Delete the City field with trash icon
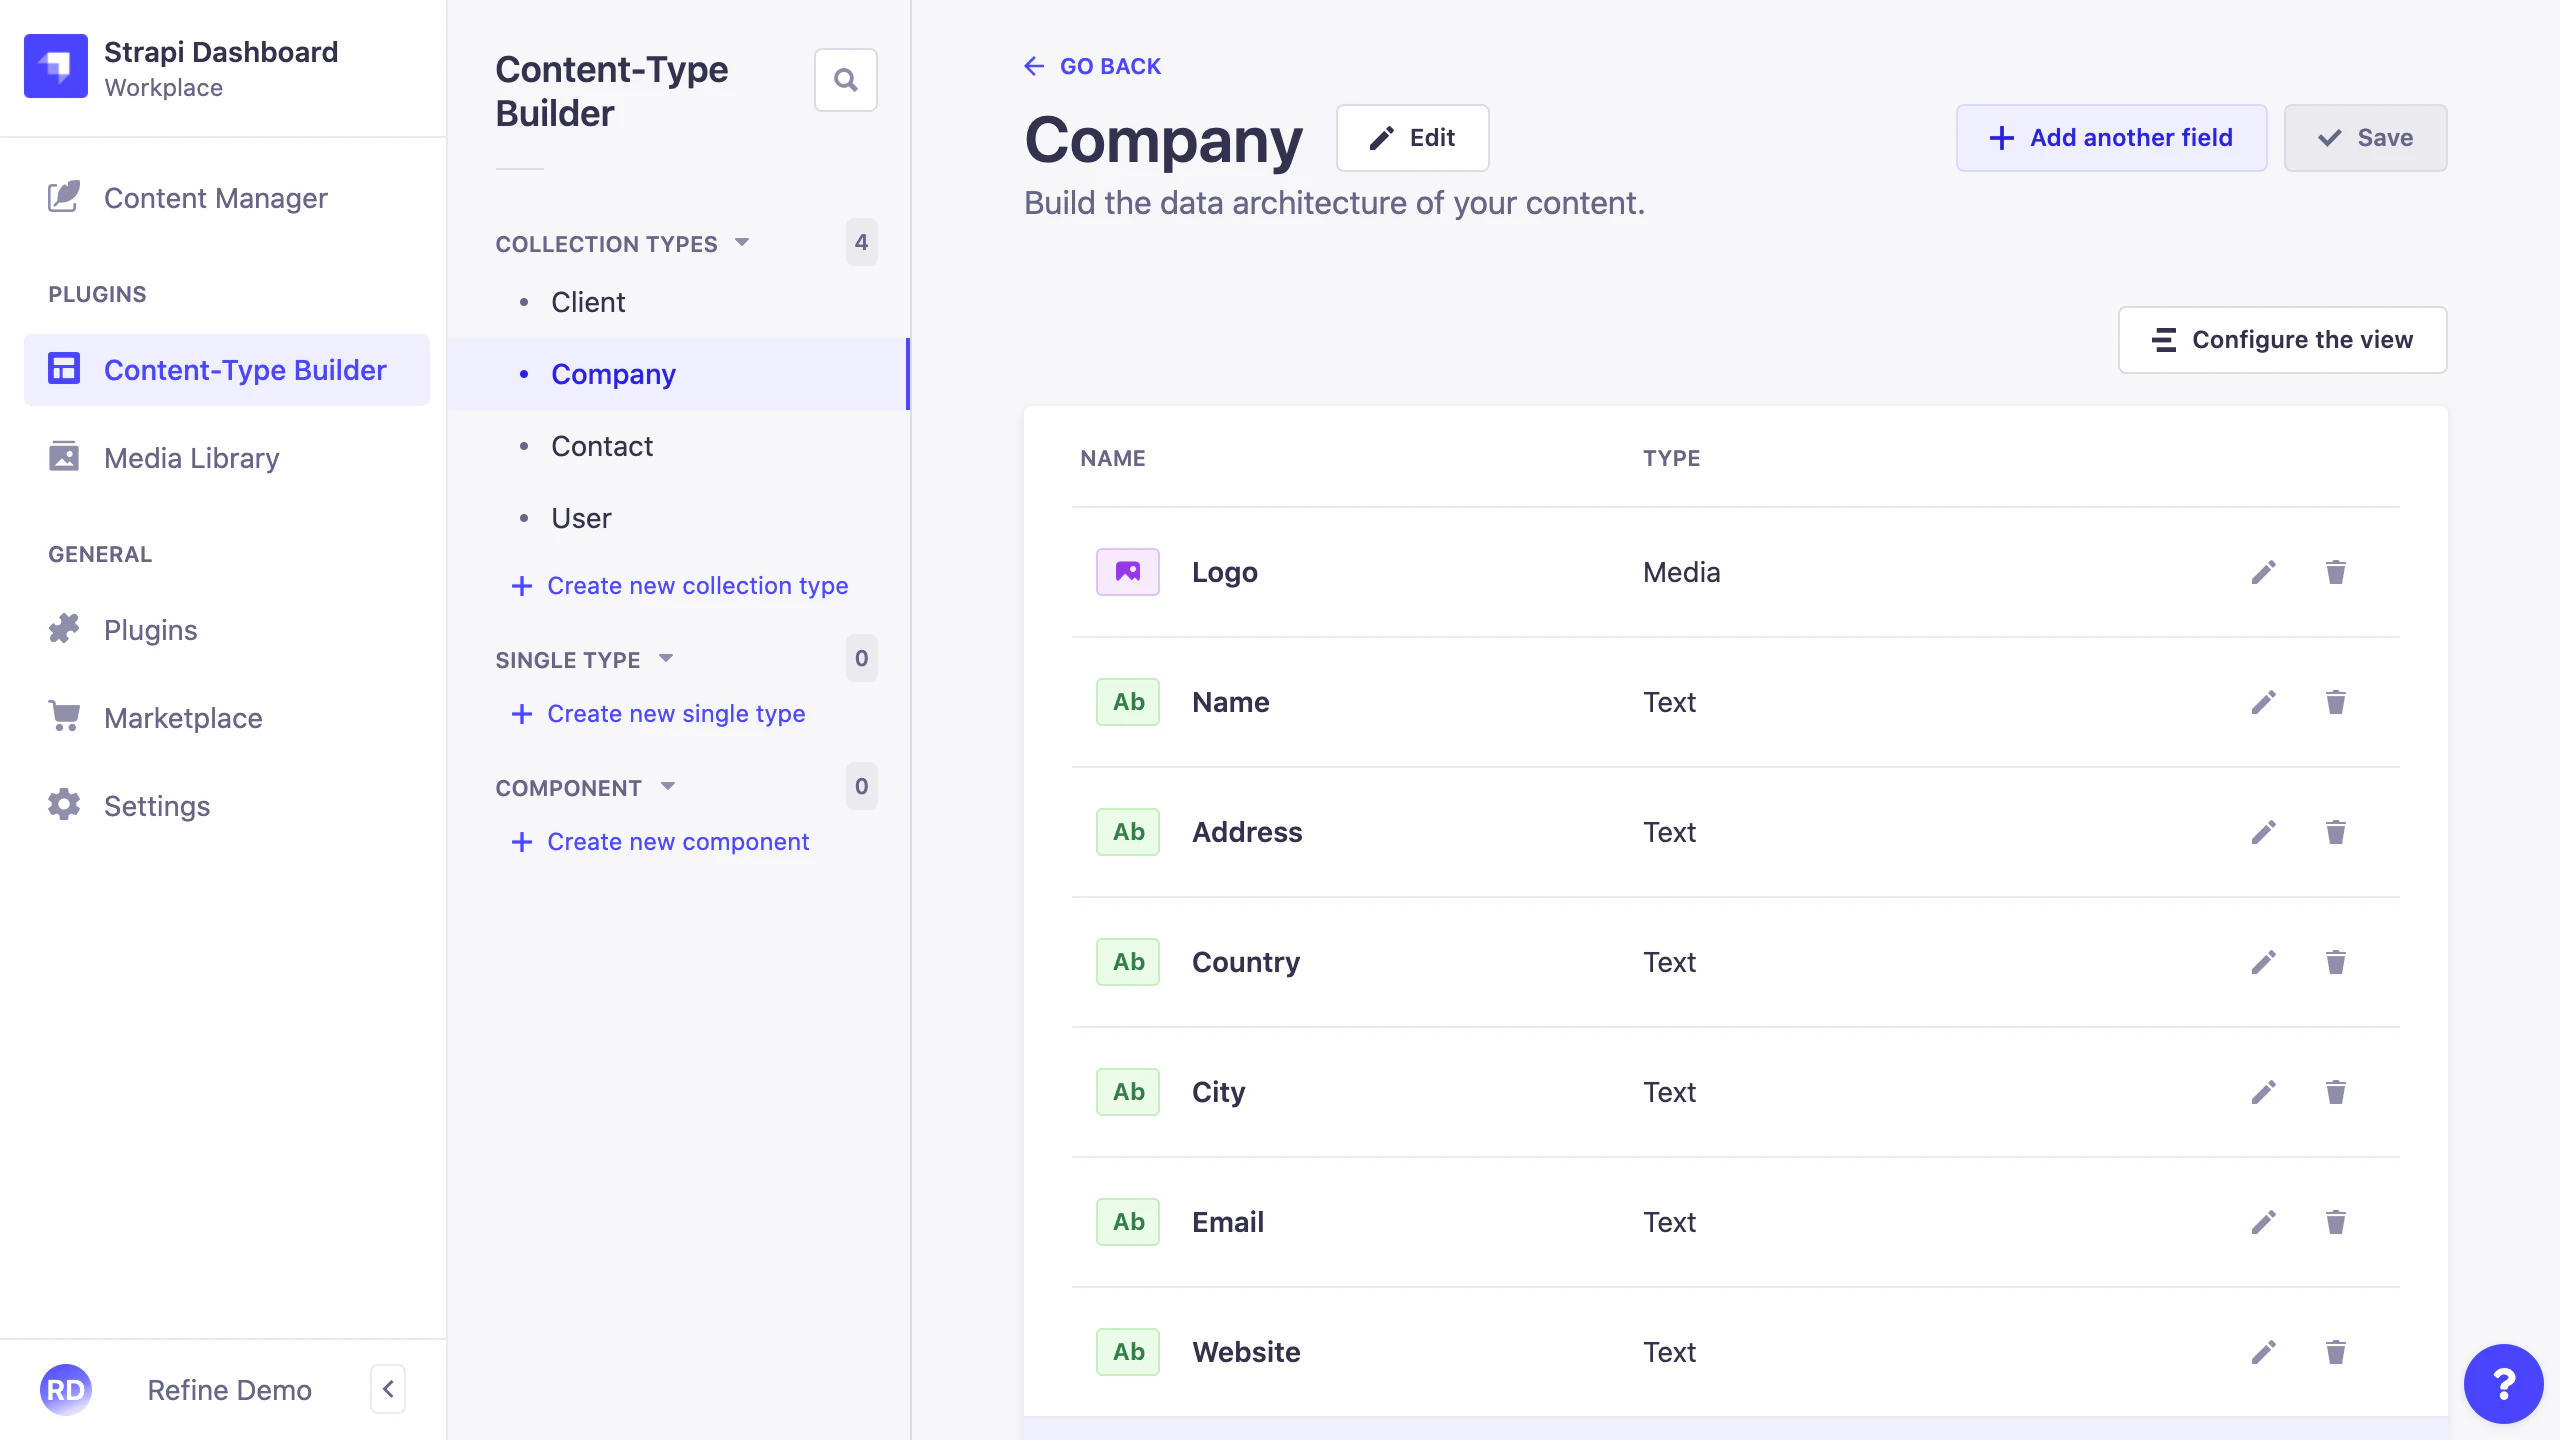This screenshot has width=2560, height=1440. tap(2335, 1092)
